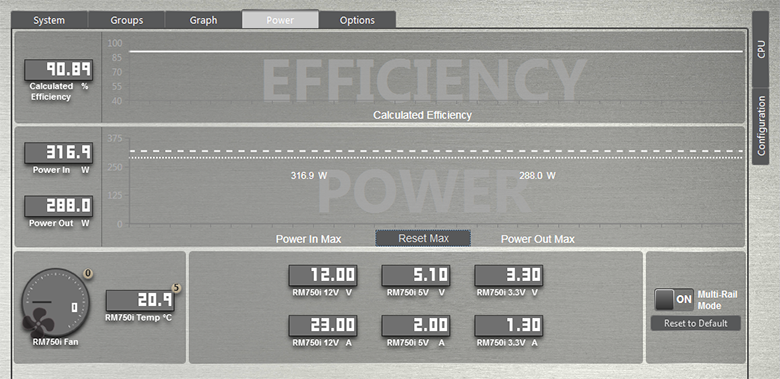
Task: Open the Options tab
Action: [357, 20]
